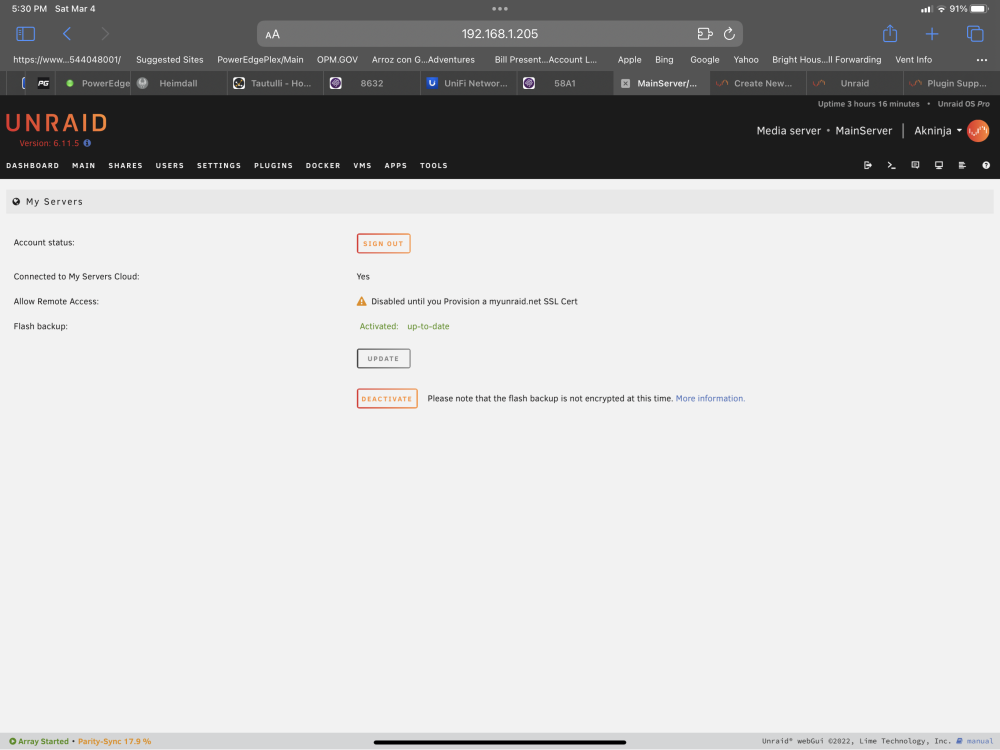The width and height of the screenshot is (1000, 750).
Task: Open the AA reader and text-size menu
Action: [x=272, y=34]
